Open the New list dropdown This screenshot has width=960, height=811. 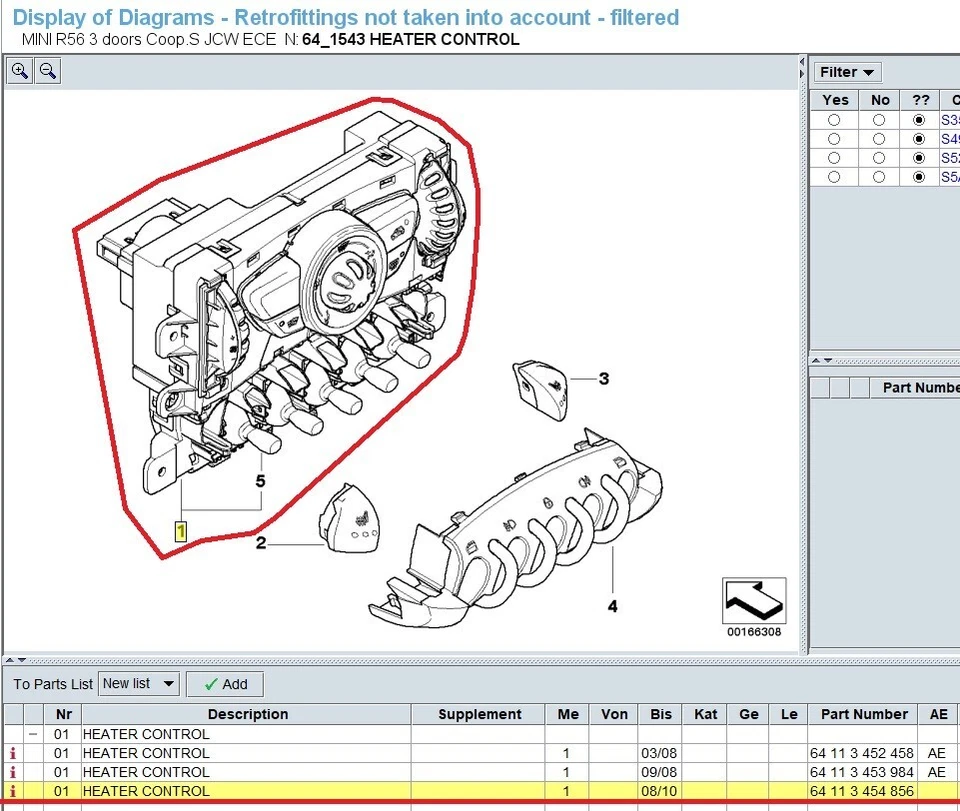pos(139,684)
